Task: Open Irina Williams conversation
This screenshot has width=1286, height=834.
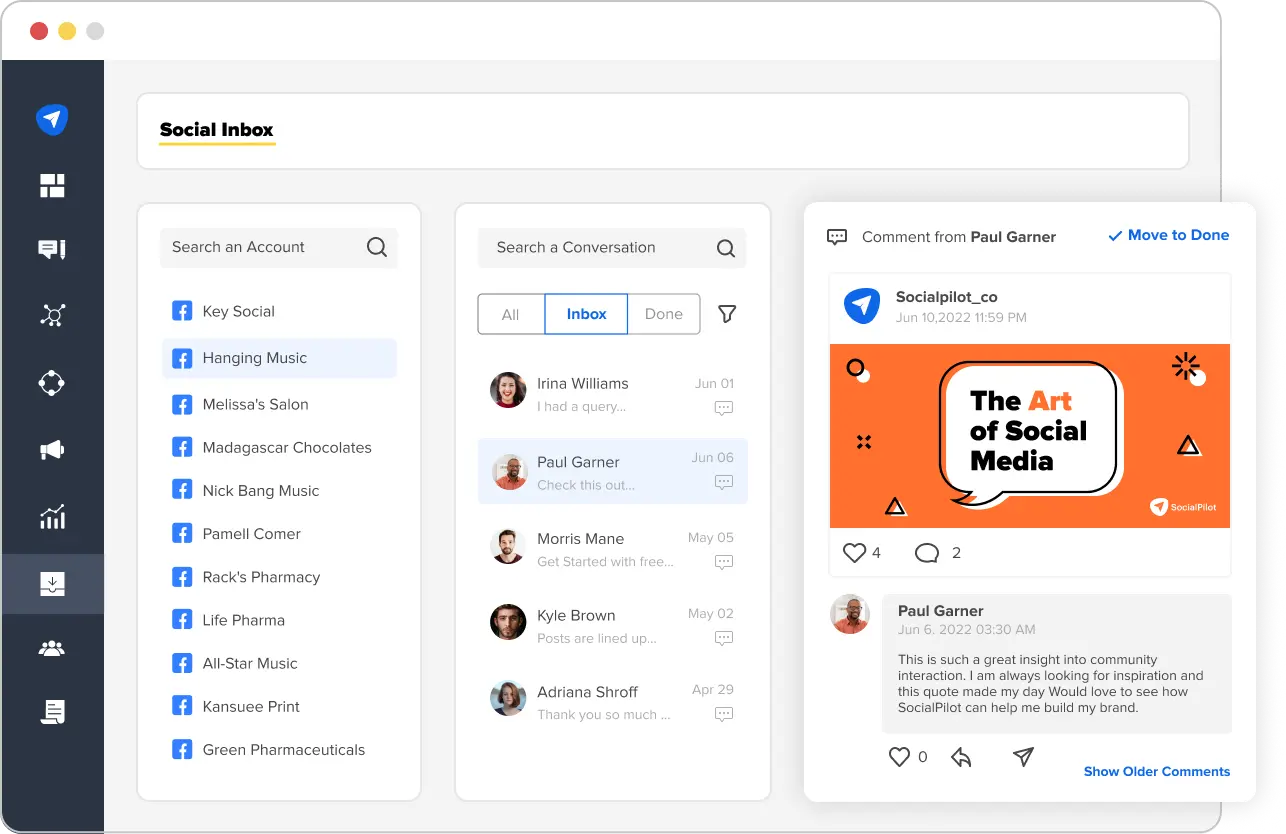Action: point(612,394)
